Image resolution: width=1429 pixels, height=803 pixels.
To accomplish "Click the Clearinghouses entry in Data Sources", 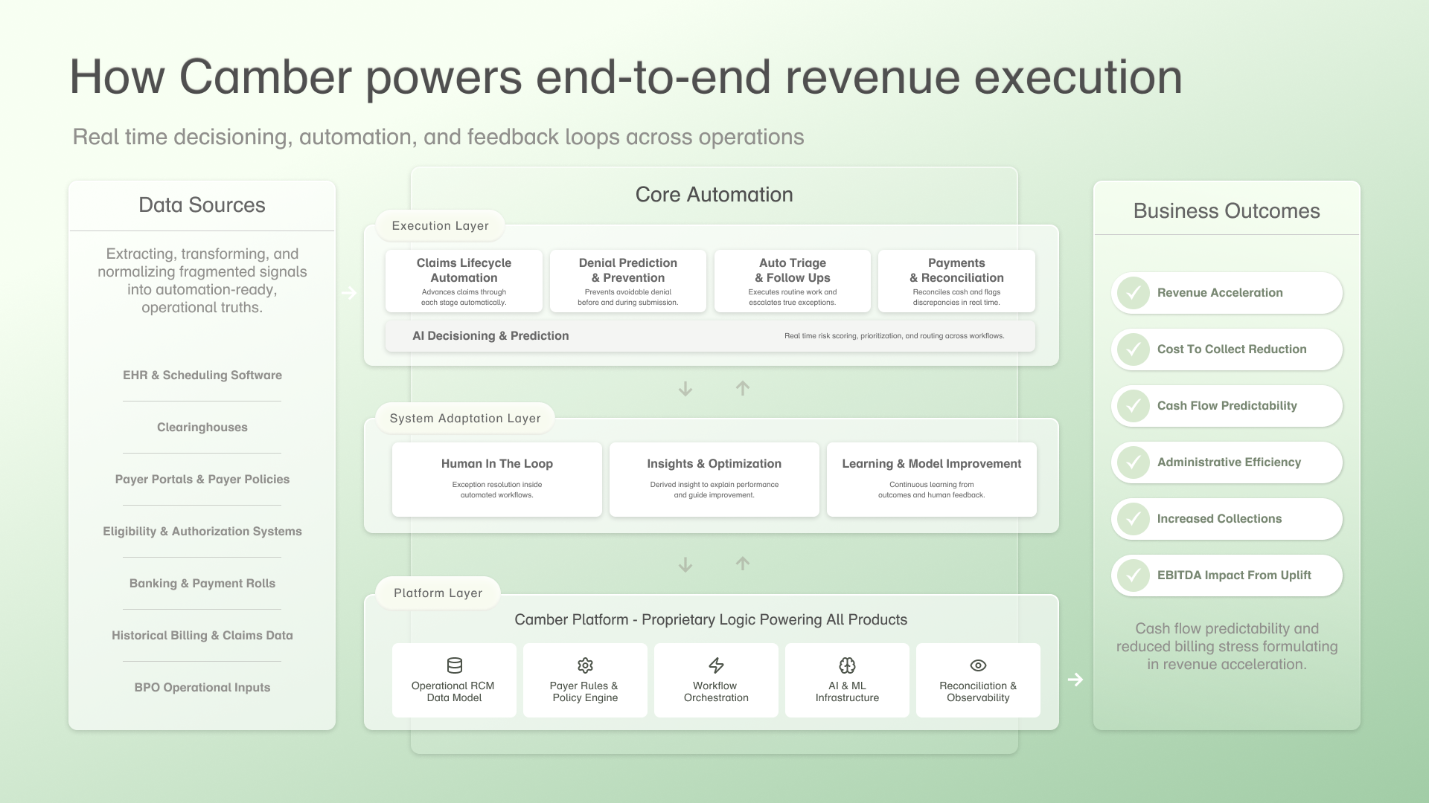I will point(201,427).
